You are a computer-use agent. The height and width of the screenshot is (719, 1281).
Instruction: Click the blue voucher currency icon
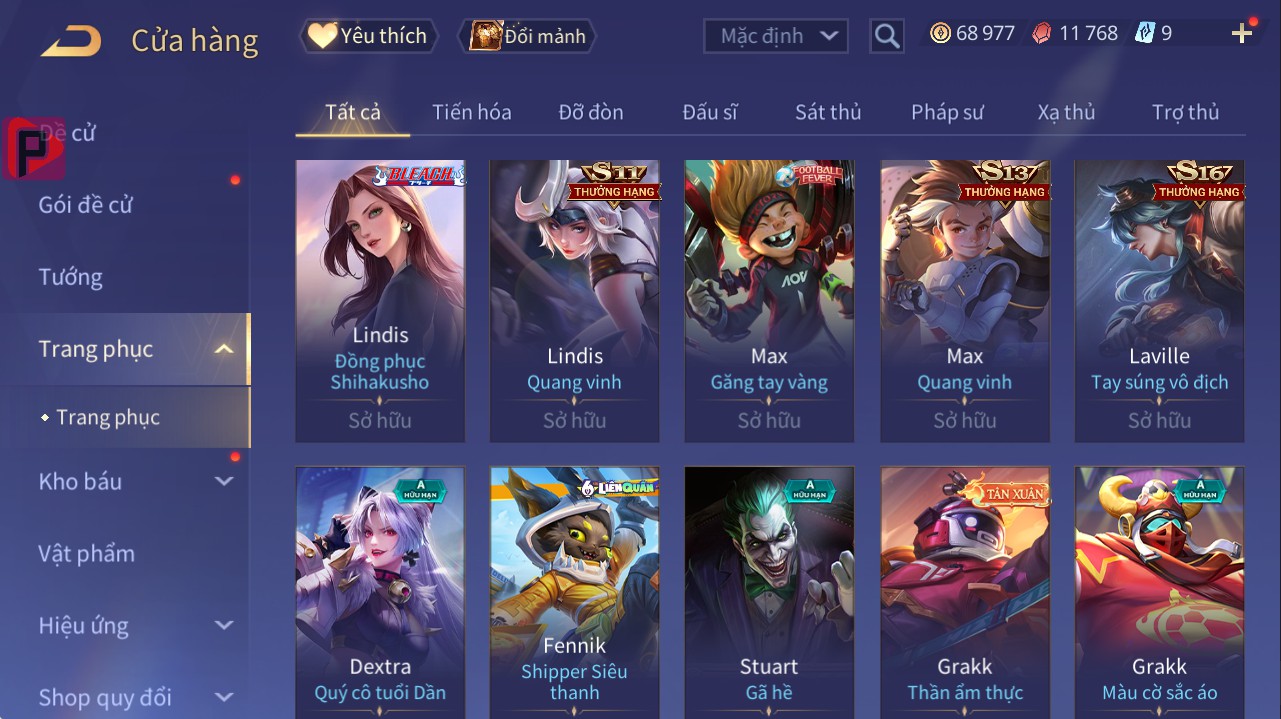point(1145,34)
